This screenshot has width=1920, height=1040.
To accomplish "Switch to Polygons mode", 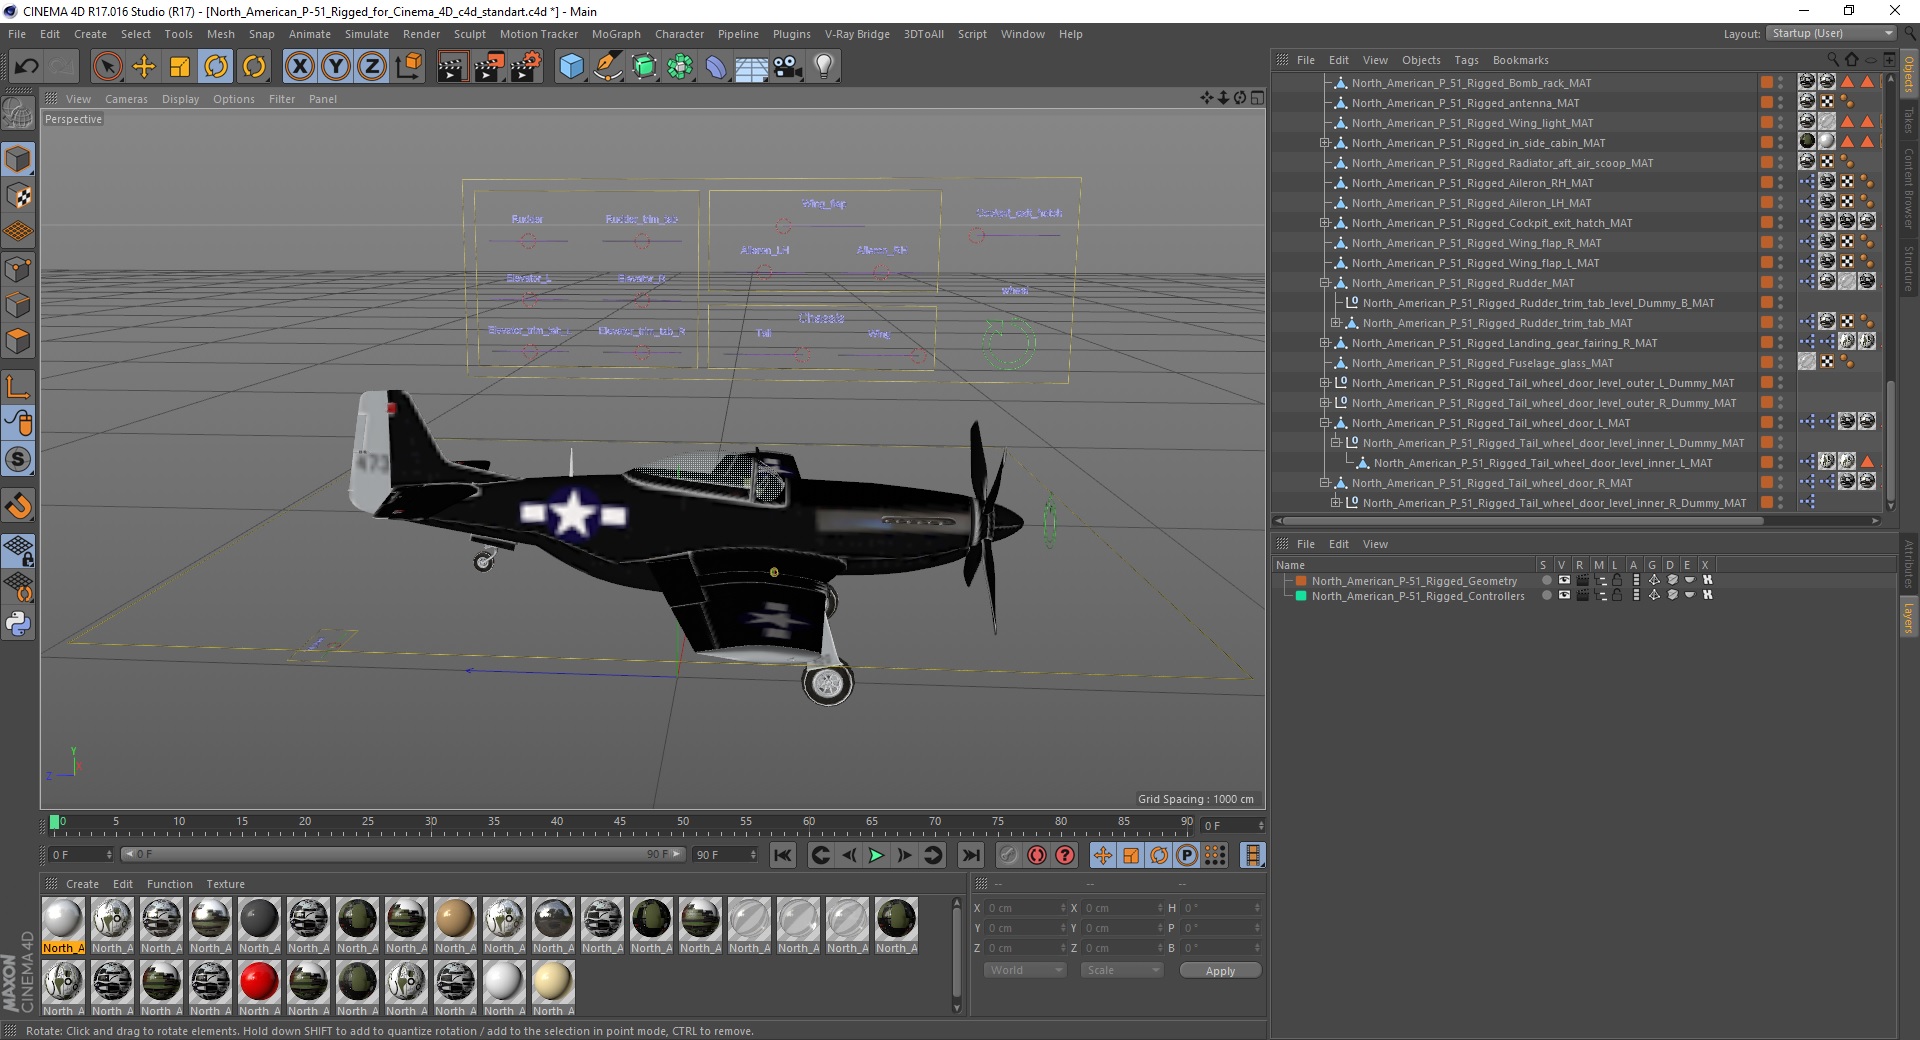I will pyautogui.click(x=18, y=340).
